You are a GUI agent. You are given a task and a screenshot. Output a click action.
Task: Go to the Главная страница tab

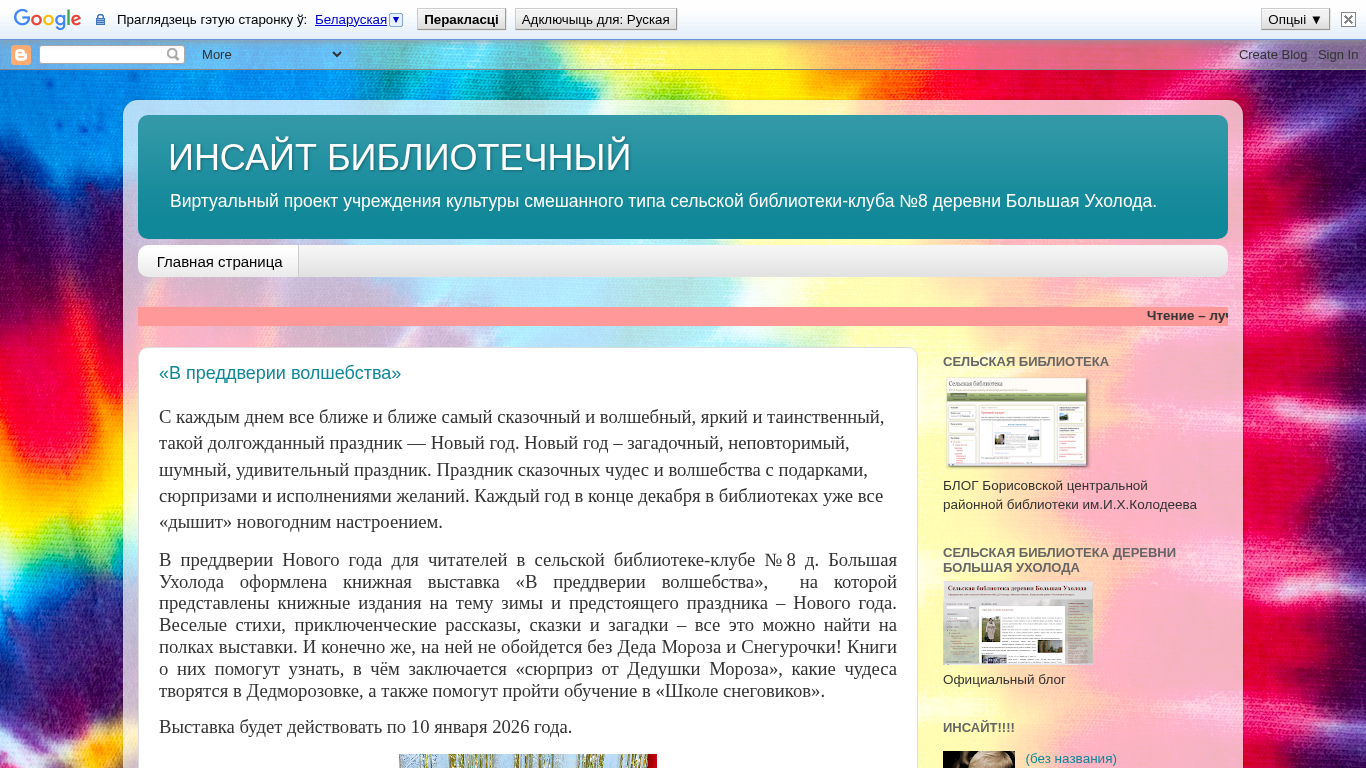pyautogui.click(x=220, y=262)
